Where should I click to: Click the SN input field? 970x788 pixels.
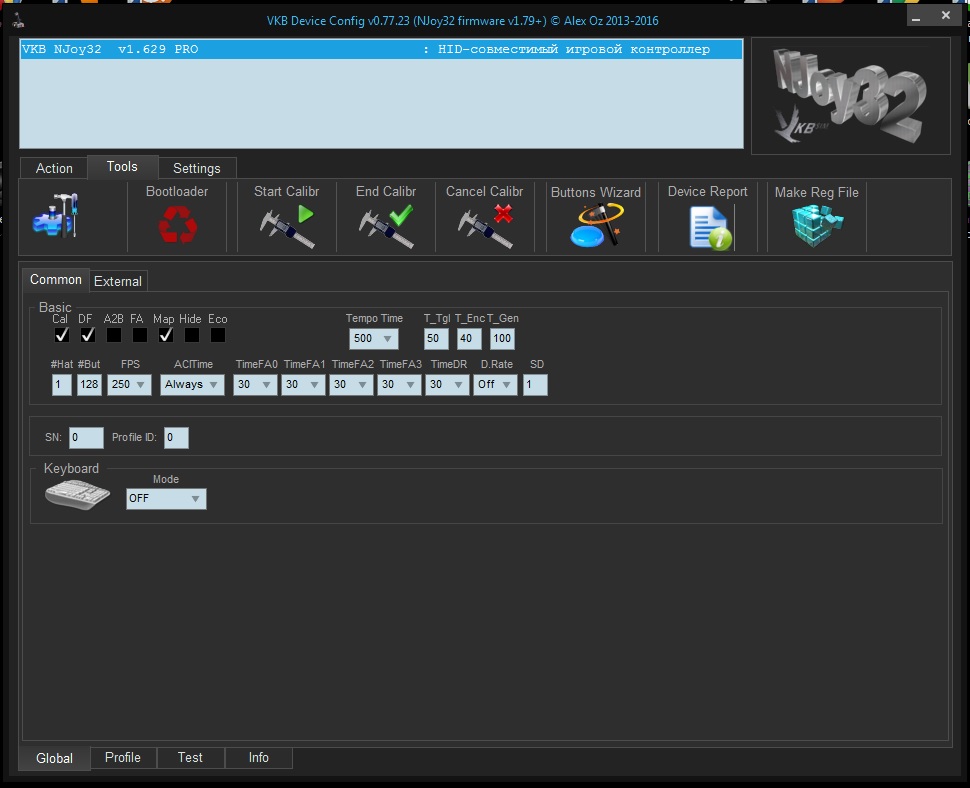coord(86,437)
